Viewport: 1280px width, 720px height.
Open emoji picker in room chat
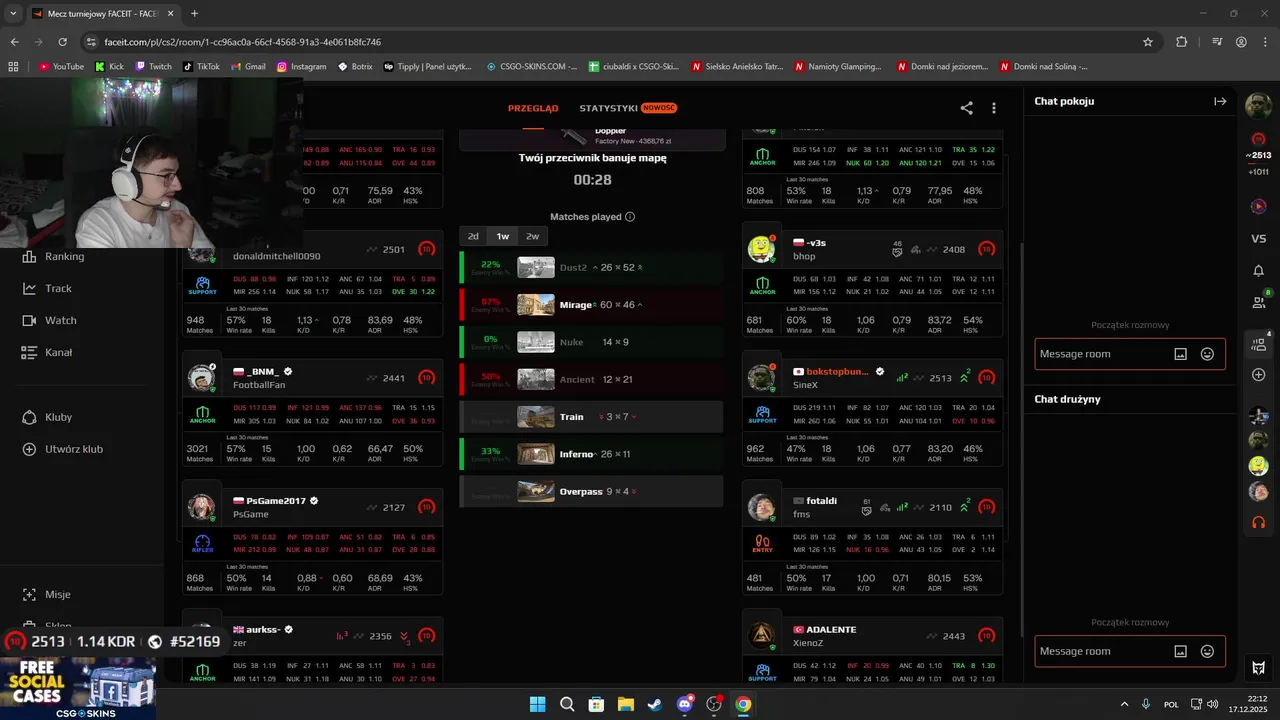click(1207, 354)
